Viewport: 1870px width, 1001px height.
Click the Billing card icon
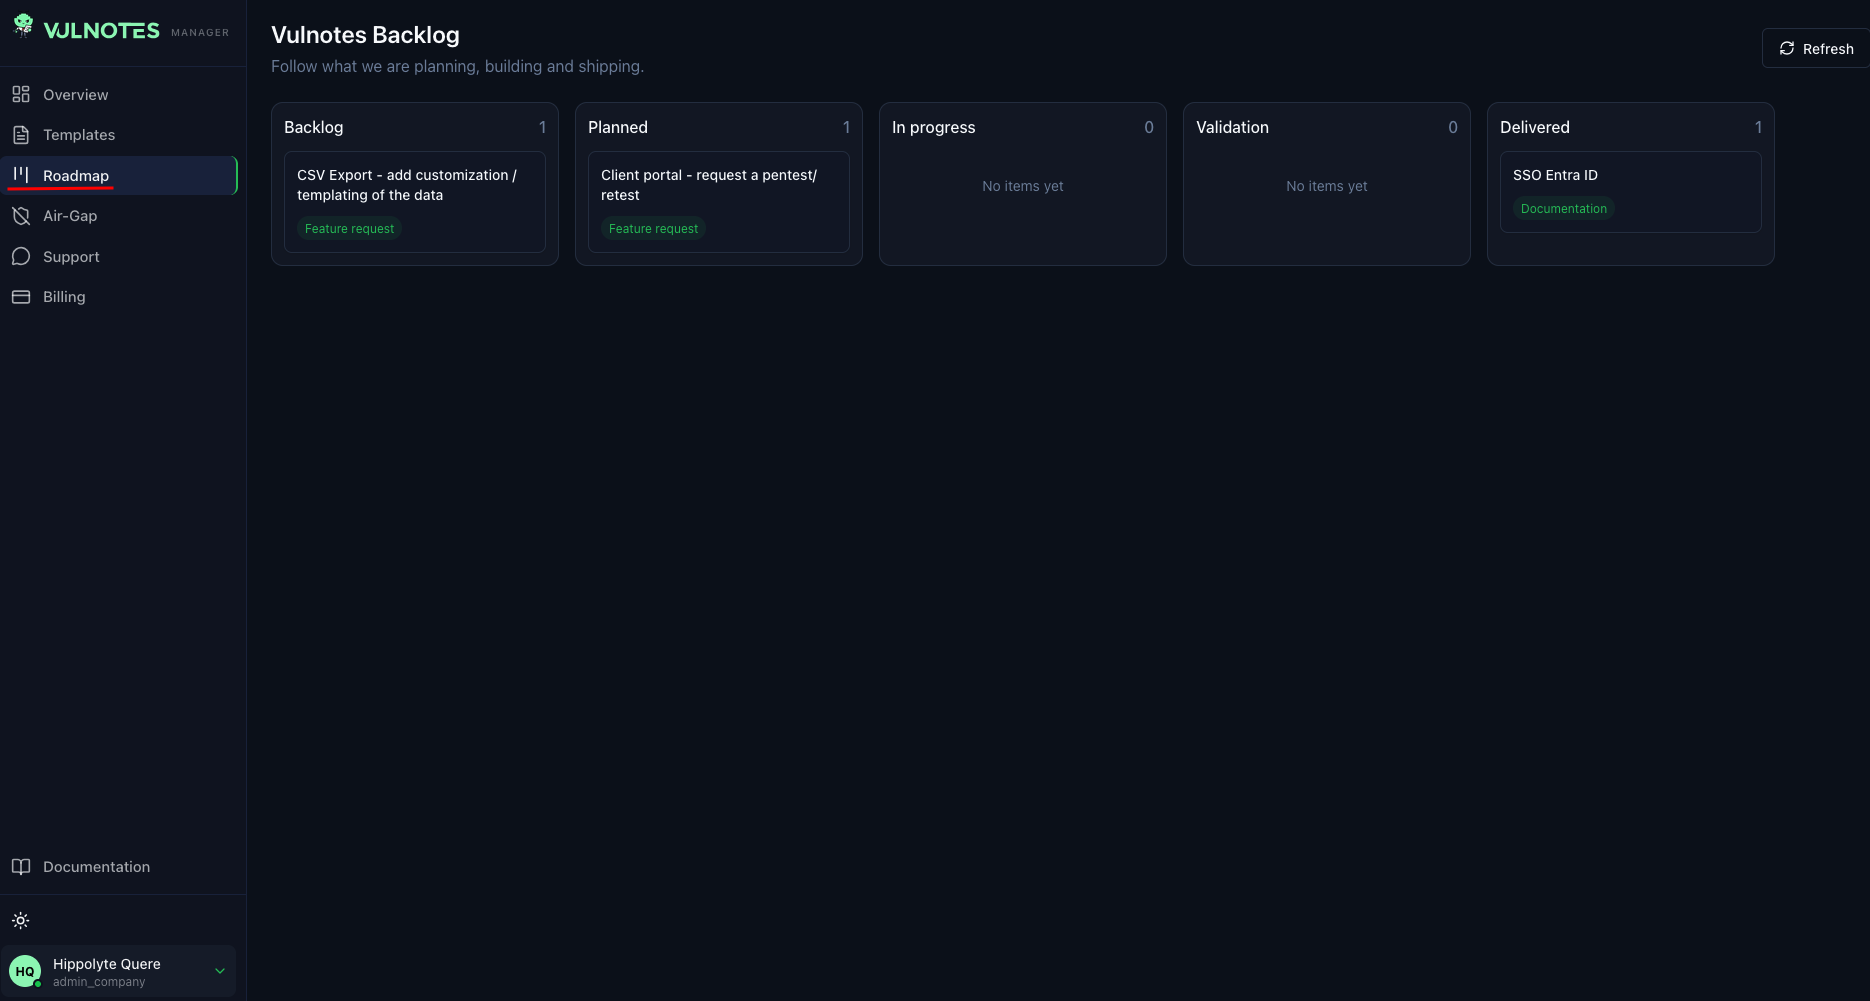click(21, 297)
